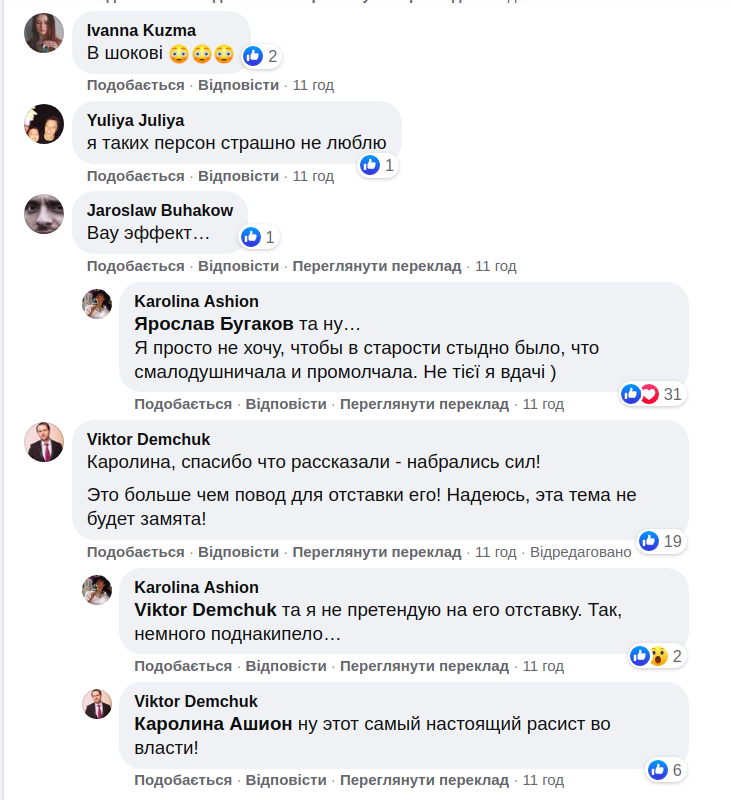Image resolution: width=731 pixels, height=800 pixels.
Task: Click Jaroslaw Buhakow's profile avatar
Action: pos(44,213)
